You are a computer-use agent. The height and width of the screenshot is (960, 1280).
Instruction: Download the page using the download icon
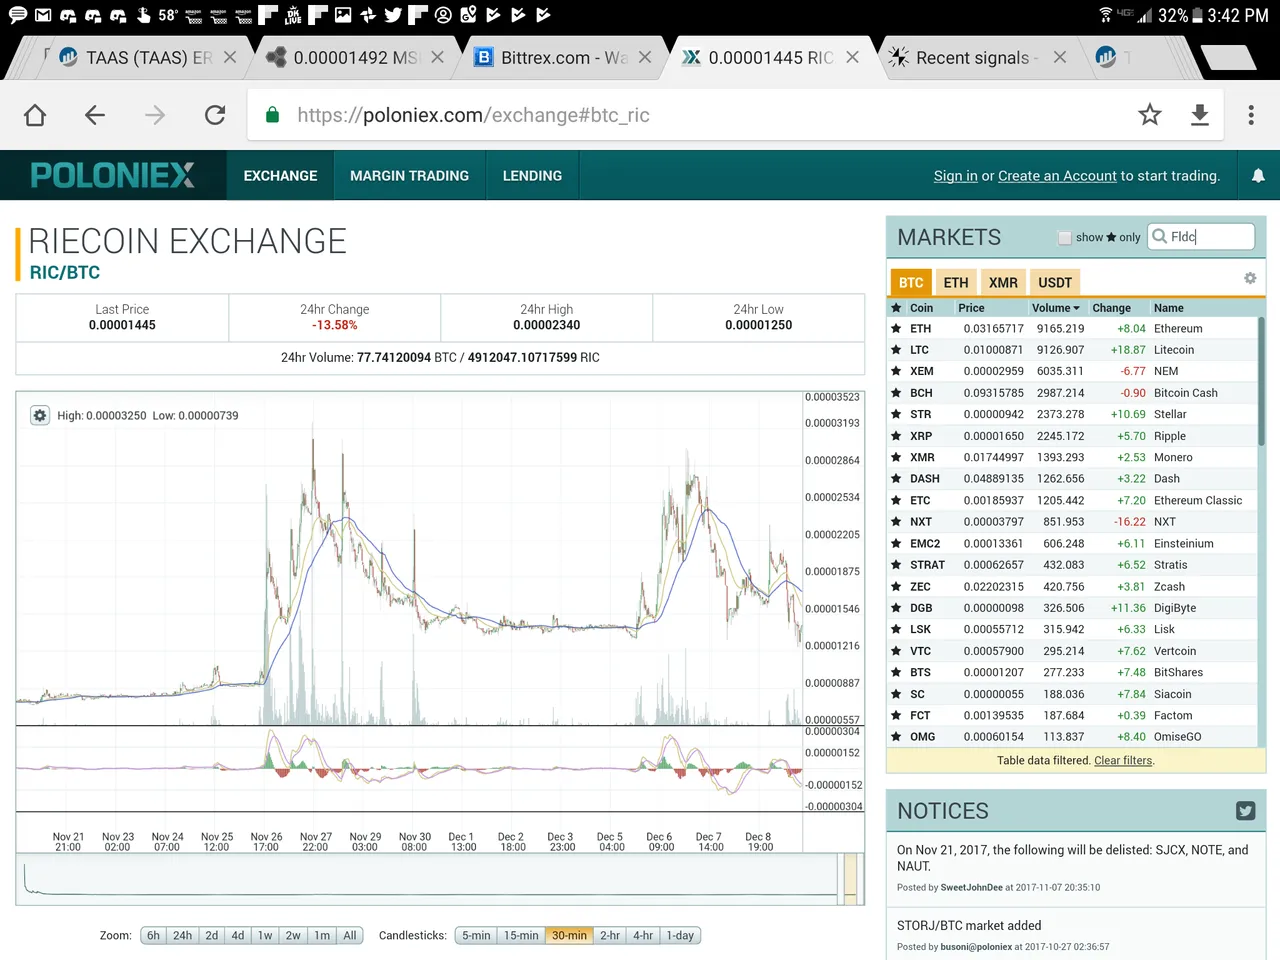click(x=1200, y=115)
